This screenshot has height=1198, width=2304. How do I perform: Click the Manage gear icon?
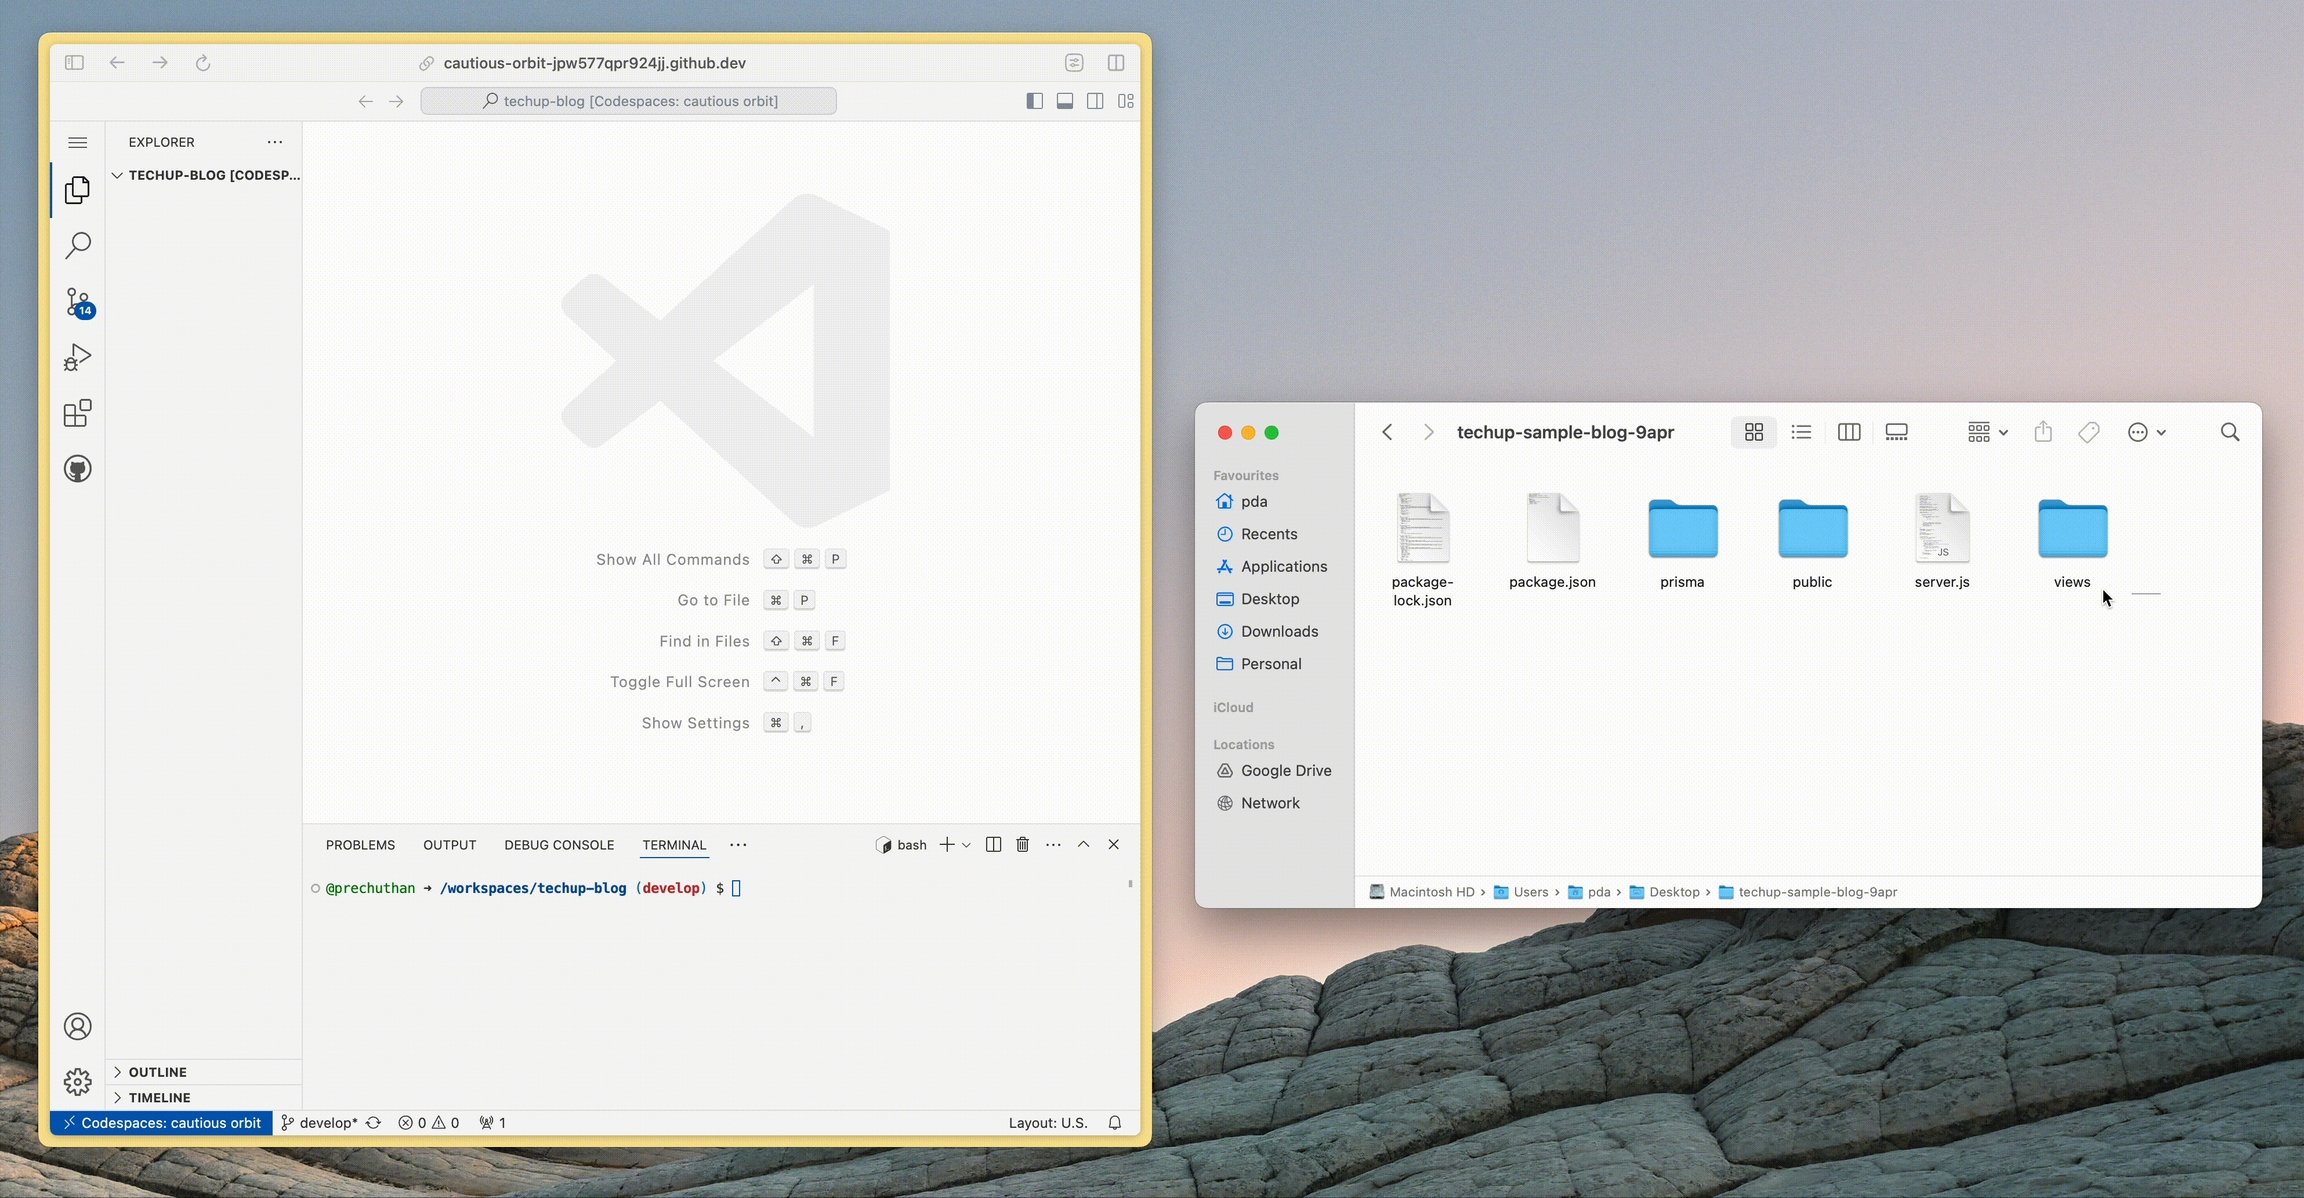click(78, 1082)
